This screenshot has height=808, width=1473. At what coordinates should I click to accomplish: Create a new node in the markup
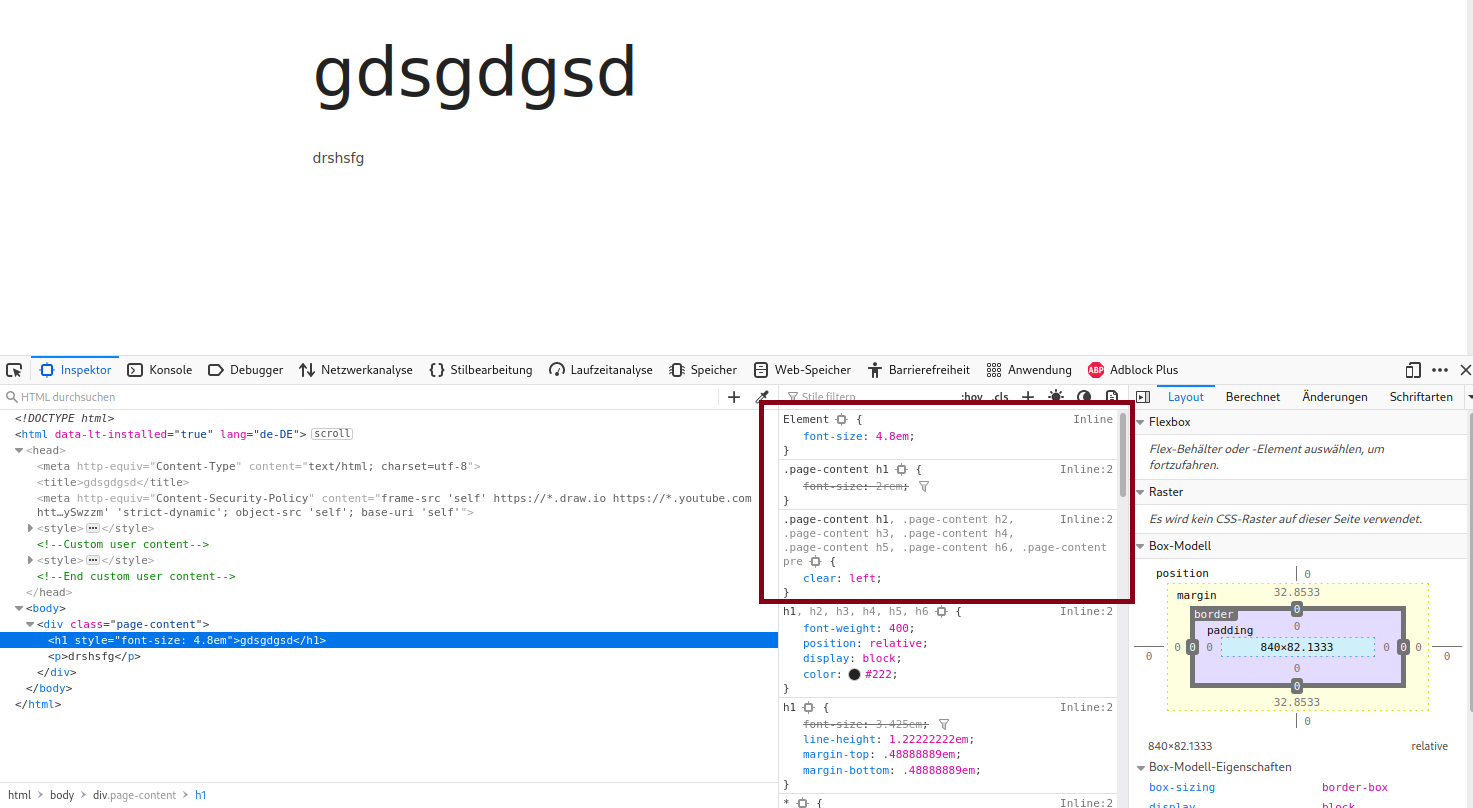pyautogui.click(x=734, y=397)
